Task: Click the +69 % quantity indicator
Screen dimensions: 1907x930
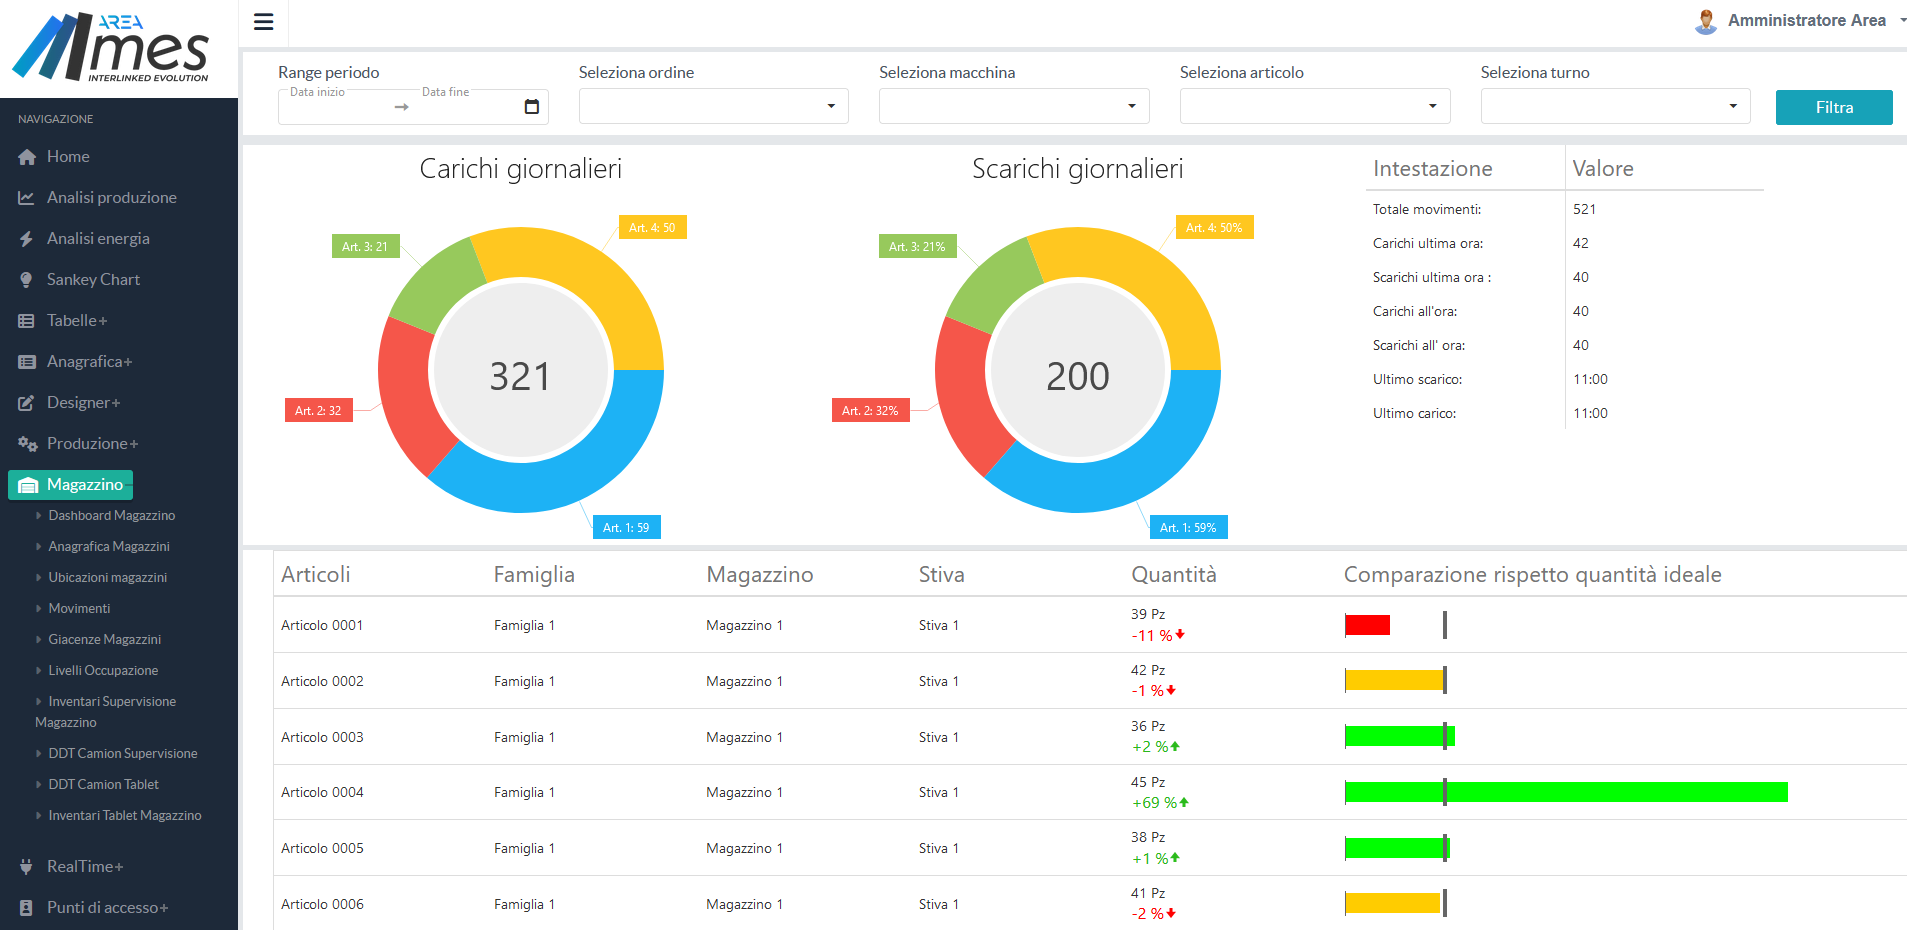Action: pos(1160,803)
